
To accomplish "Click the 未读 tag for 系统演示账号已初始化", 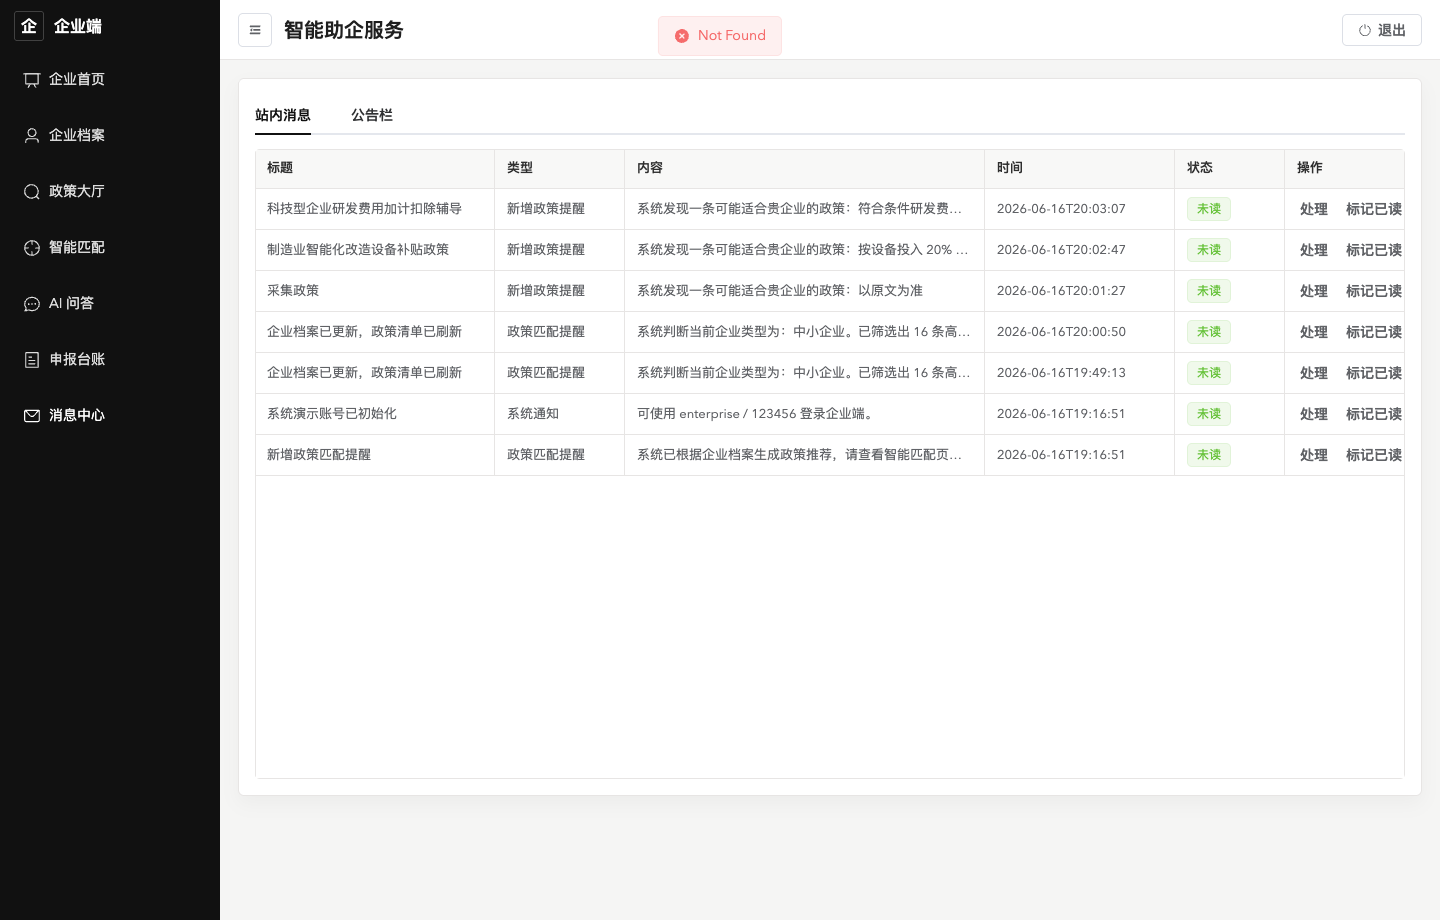I will pyautogui.click(x=1209, y=414).
